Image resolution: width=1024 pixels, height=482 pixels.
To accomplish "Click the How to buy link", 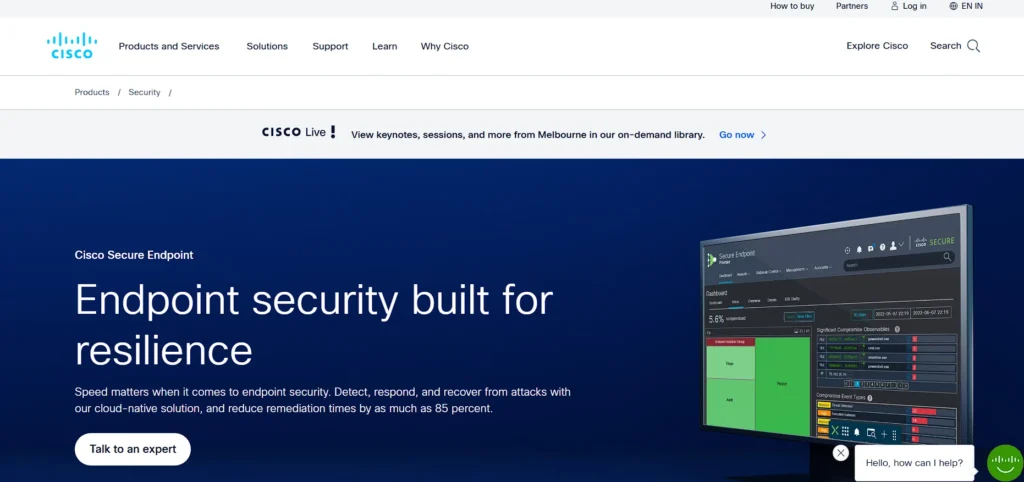I will point(792,6).
